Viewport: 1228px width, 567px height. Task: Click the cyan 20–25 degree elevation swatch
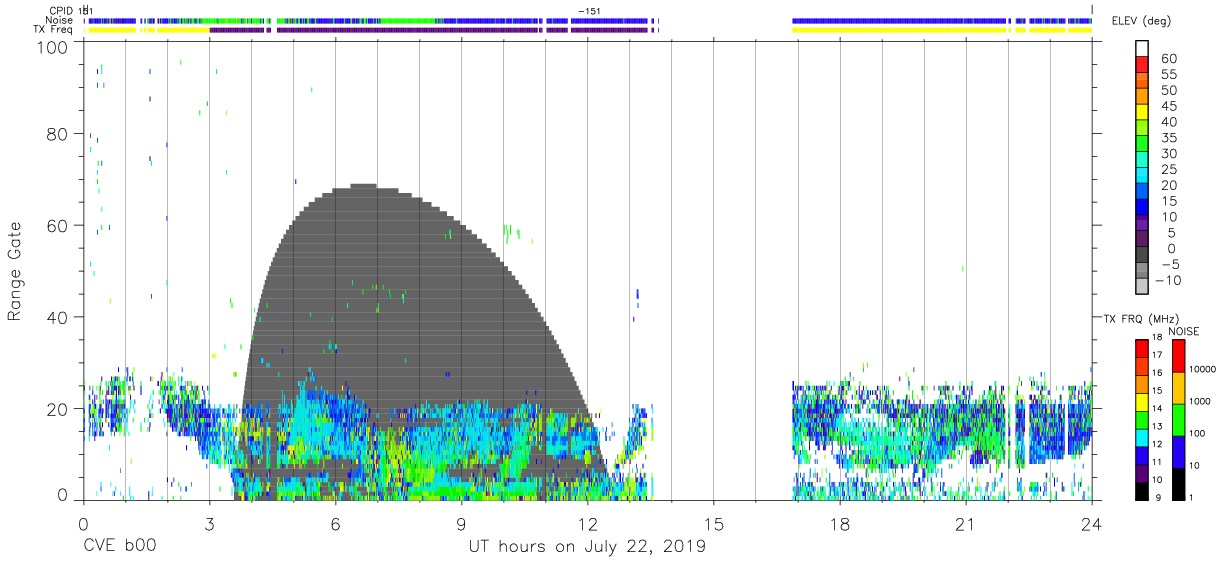pyautogui.click(x=1142, y=177)
